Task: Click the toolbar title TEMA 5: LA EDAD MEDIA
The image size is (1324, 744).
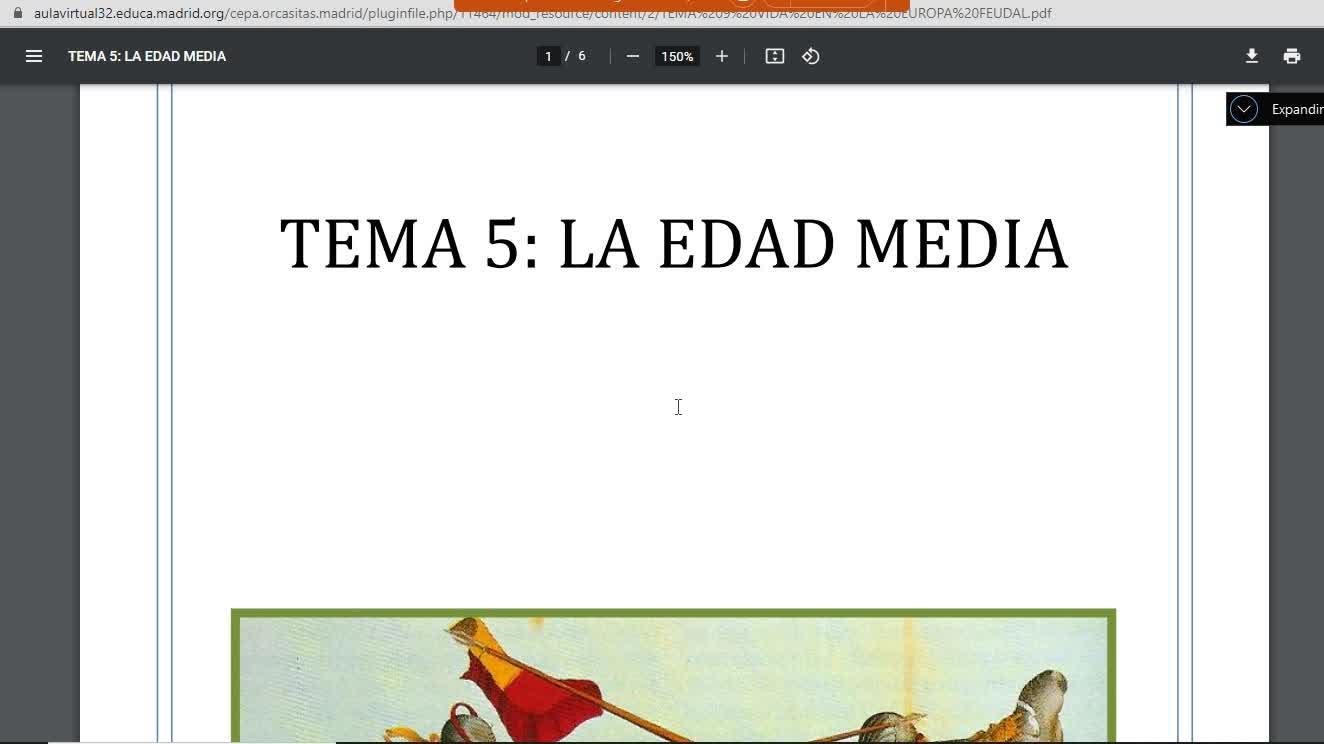Action: point(147,56)
